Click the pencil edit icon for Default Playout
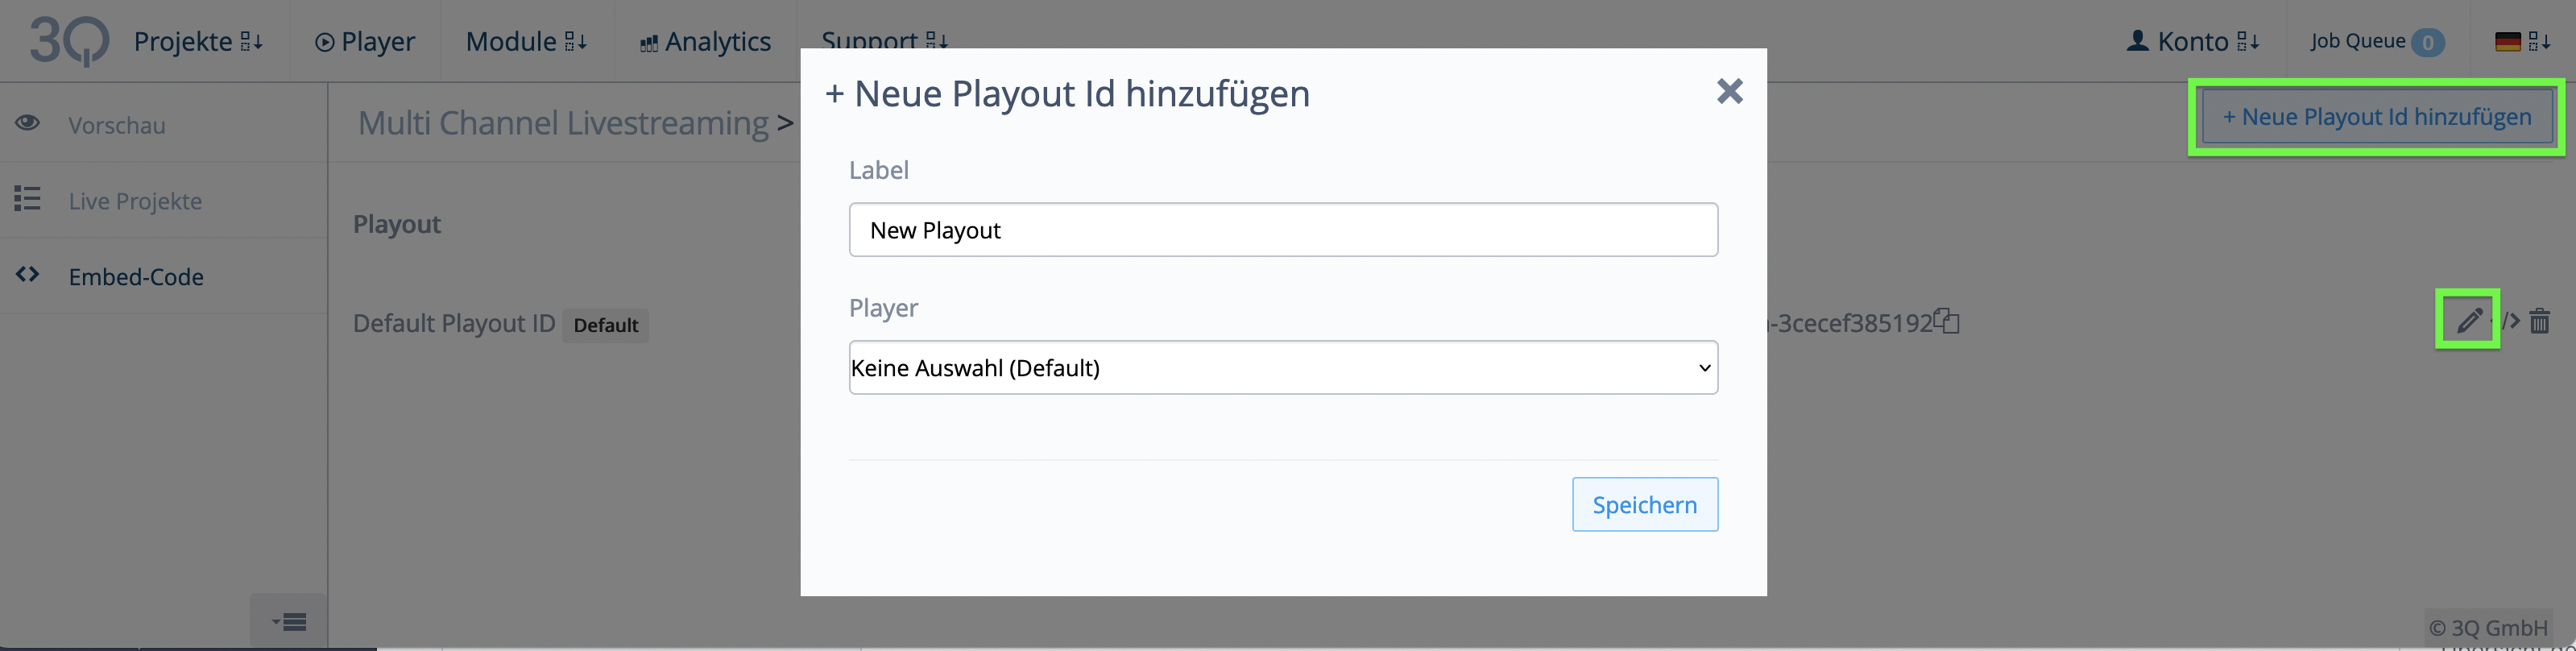 point(2469,320)
